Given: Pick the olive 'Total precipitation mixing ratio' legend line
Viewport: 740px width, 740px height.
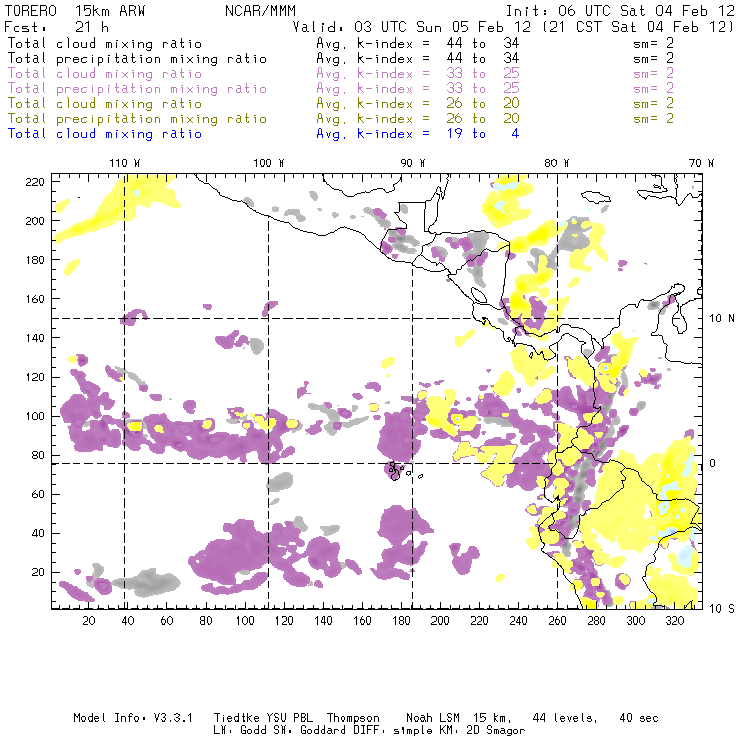Looking at the screenshot, I should 137,119.
